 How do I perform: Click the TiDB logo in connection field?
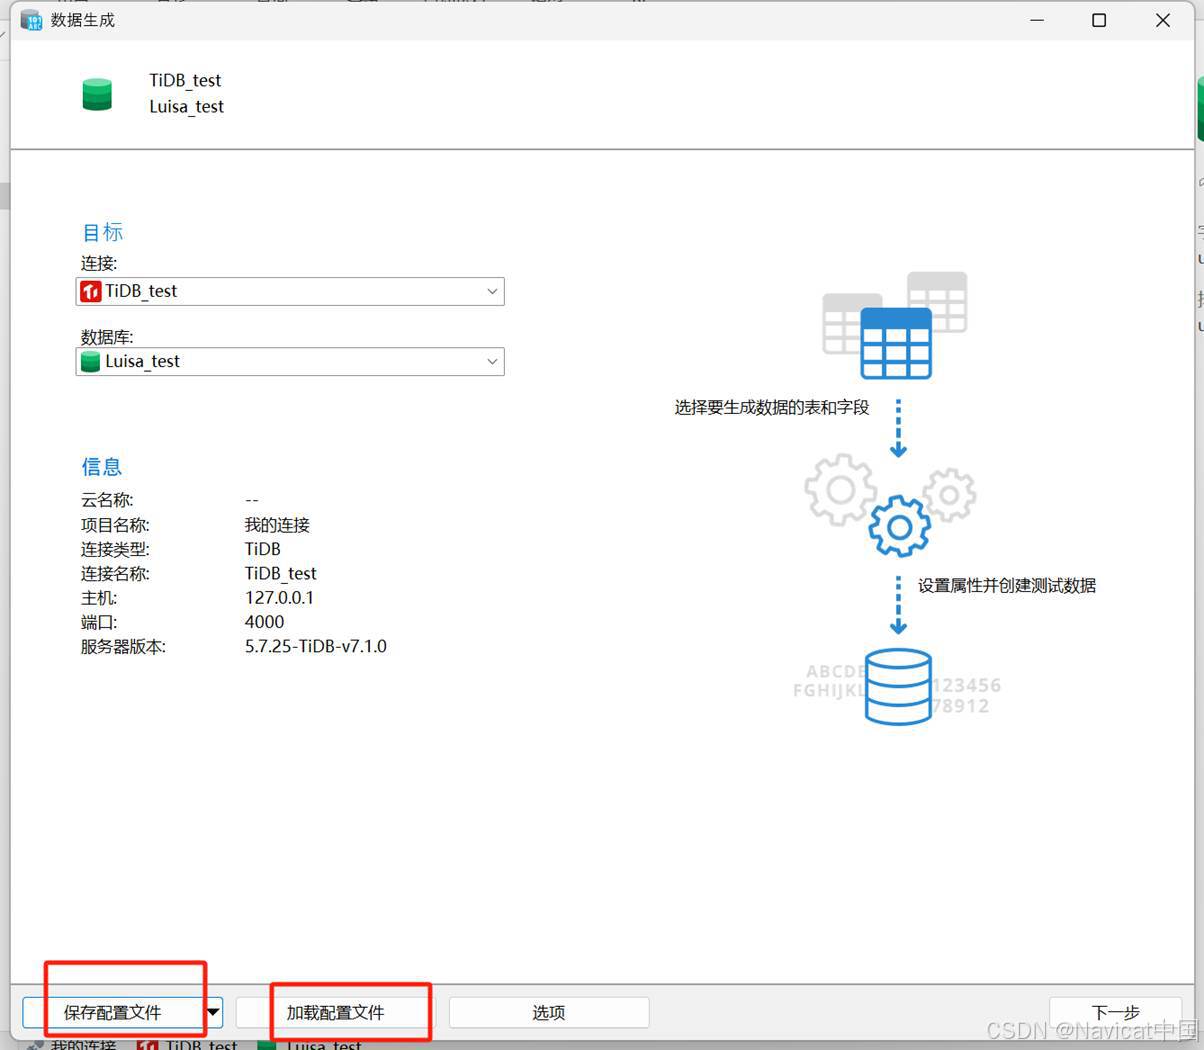click(91, 291)
